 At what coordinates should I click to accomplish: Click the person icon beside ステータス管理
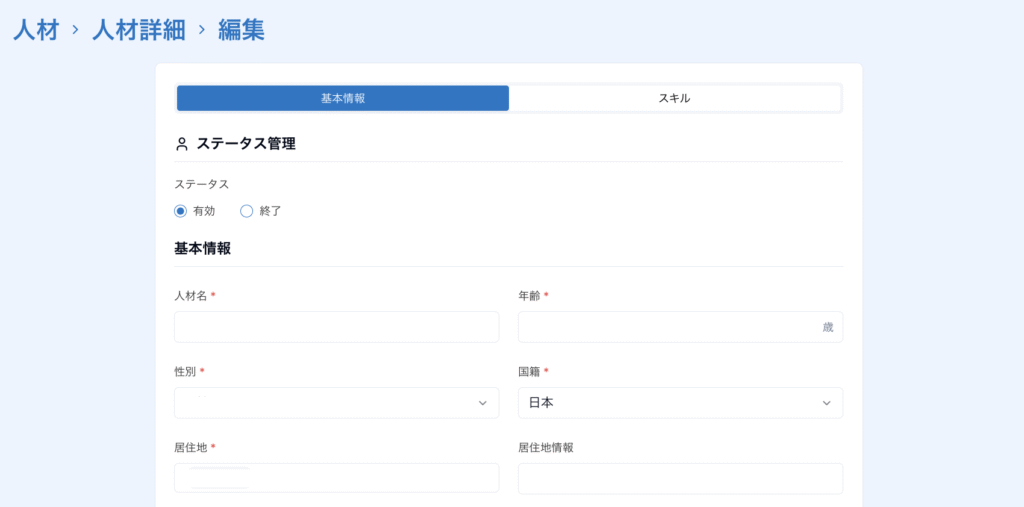(182, 144)
